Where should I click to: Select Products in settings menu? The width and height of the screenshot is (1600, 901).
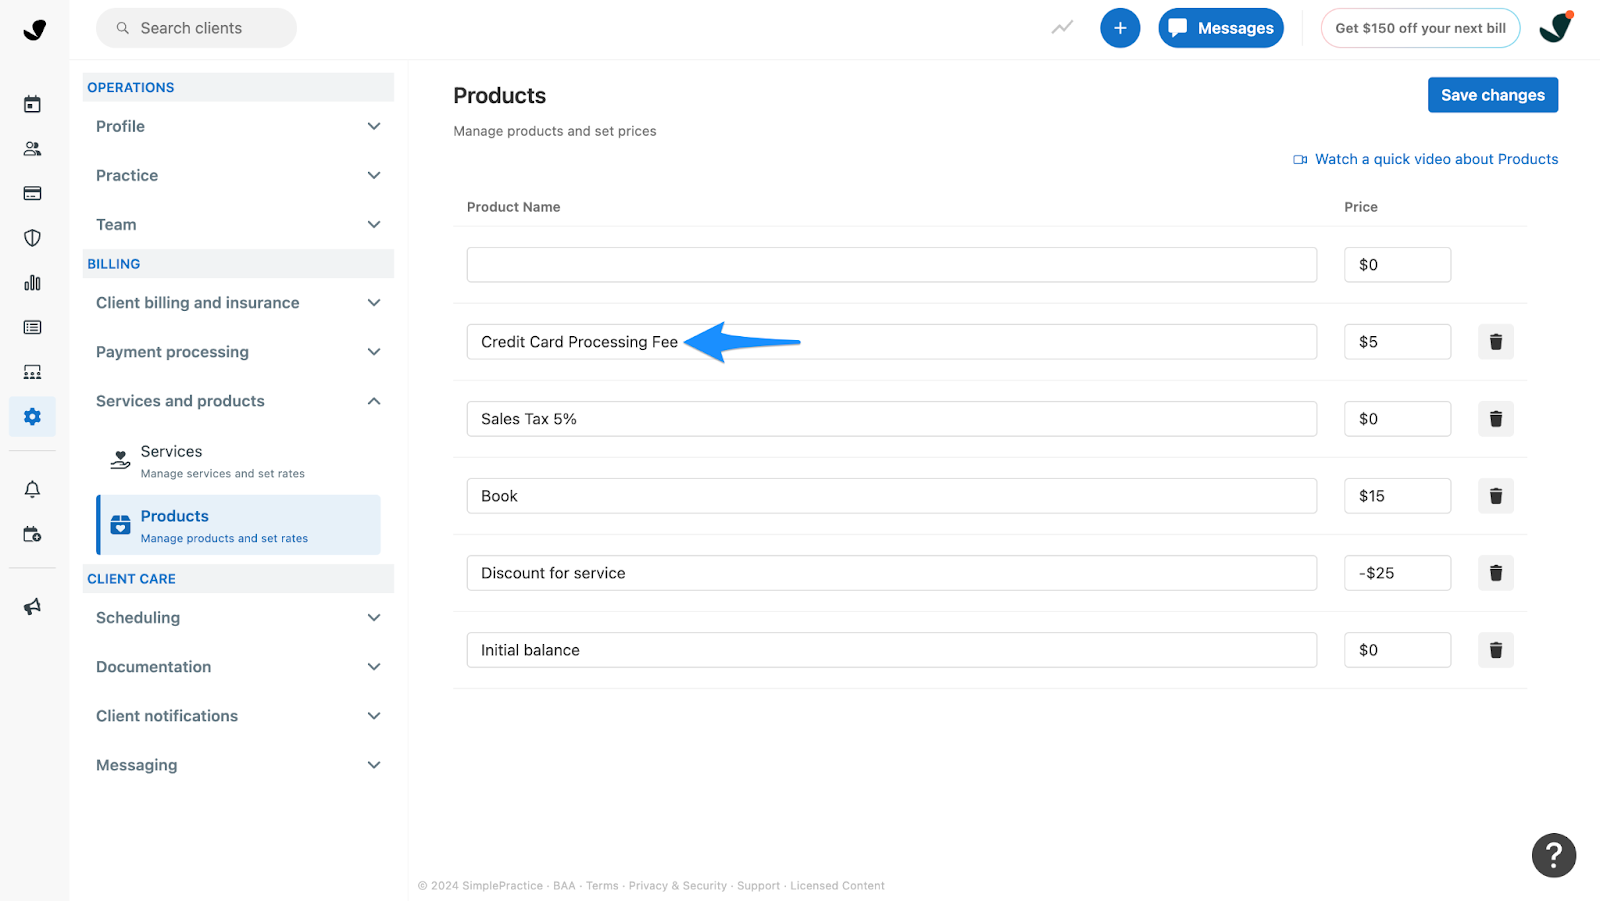(x=238, y=525)
